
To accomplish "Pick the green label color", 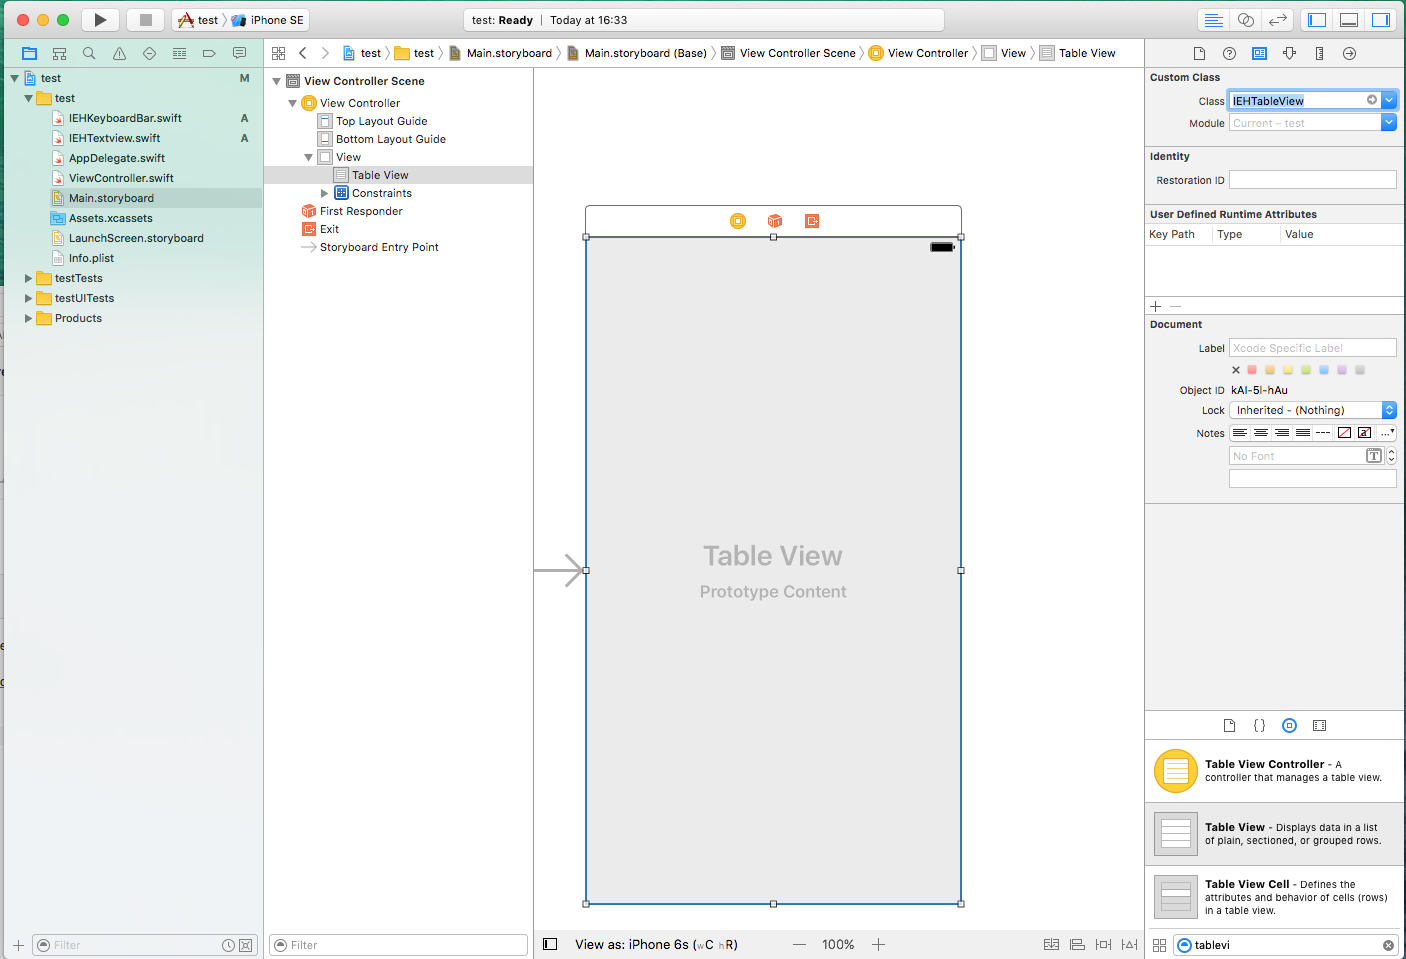I will point(1306,370).
